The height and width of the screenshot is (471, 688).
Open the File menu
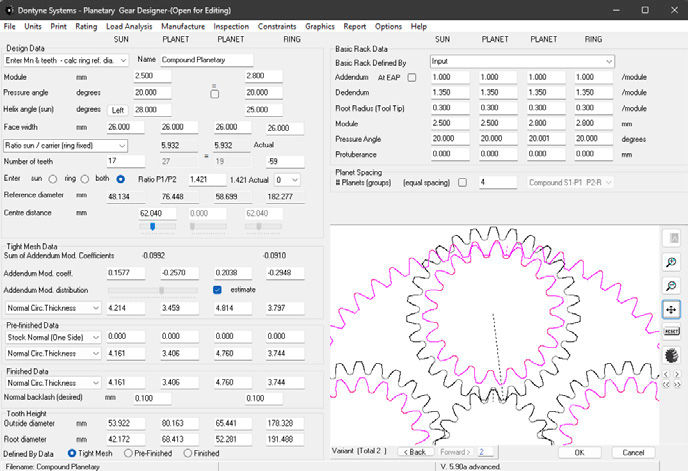pos(9,26)
